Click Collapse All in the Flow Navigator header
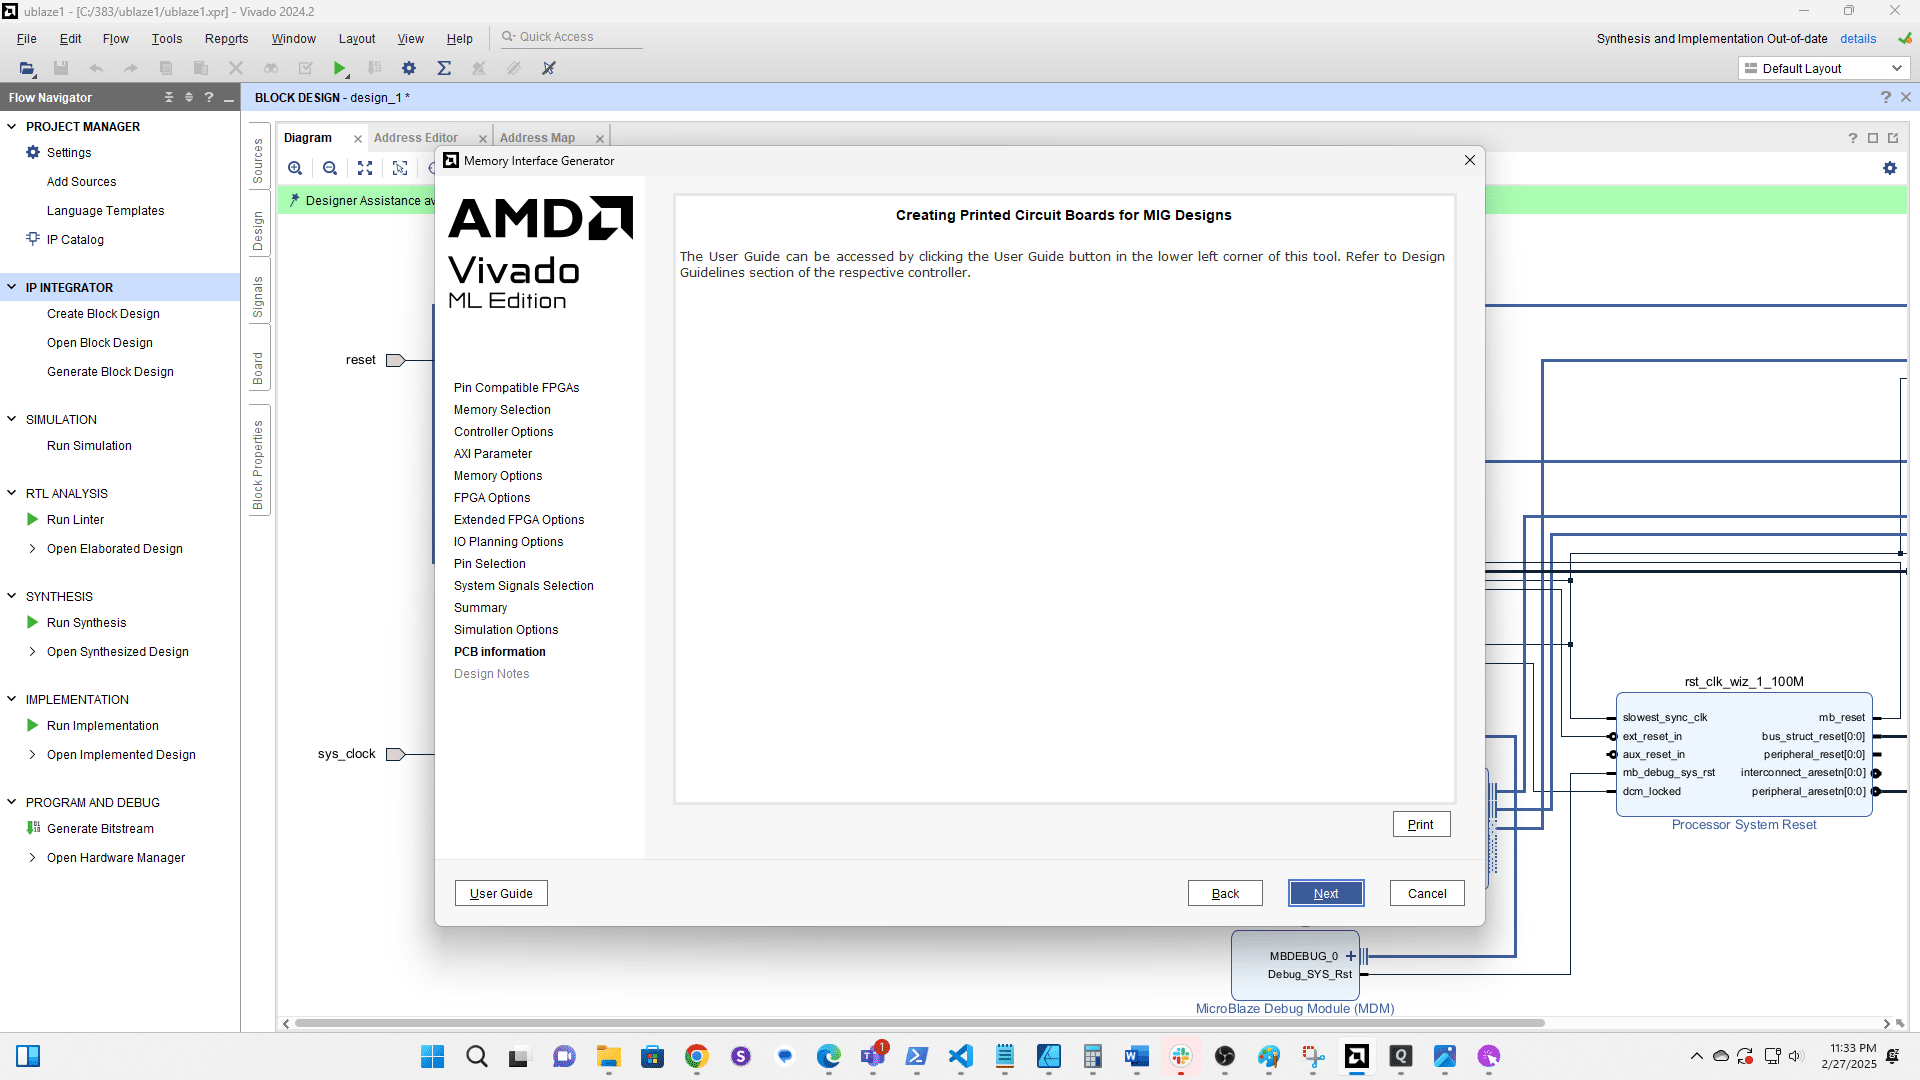The height and width of the screenshot is (1080, 1920). 169,97
